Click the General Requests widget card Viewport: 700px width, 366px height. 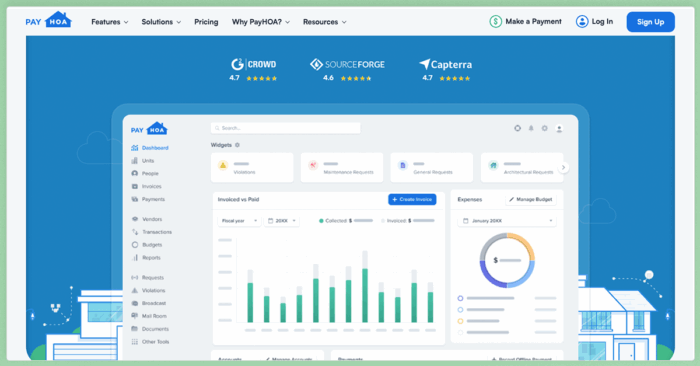point(431,167)
